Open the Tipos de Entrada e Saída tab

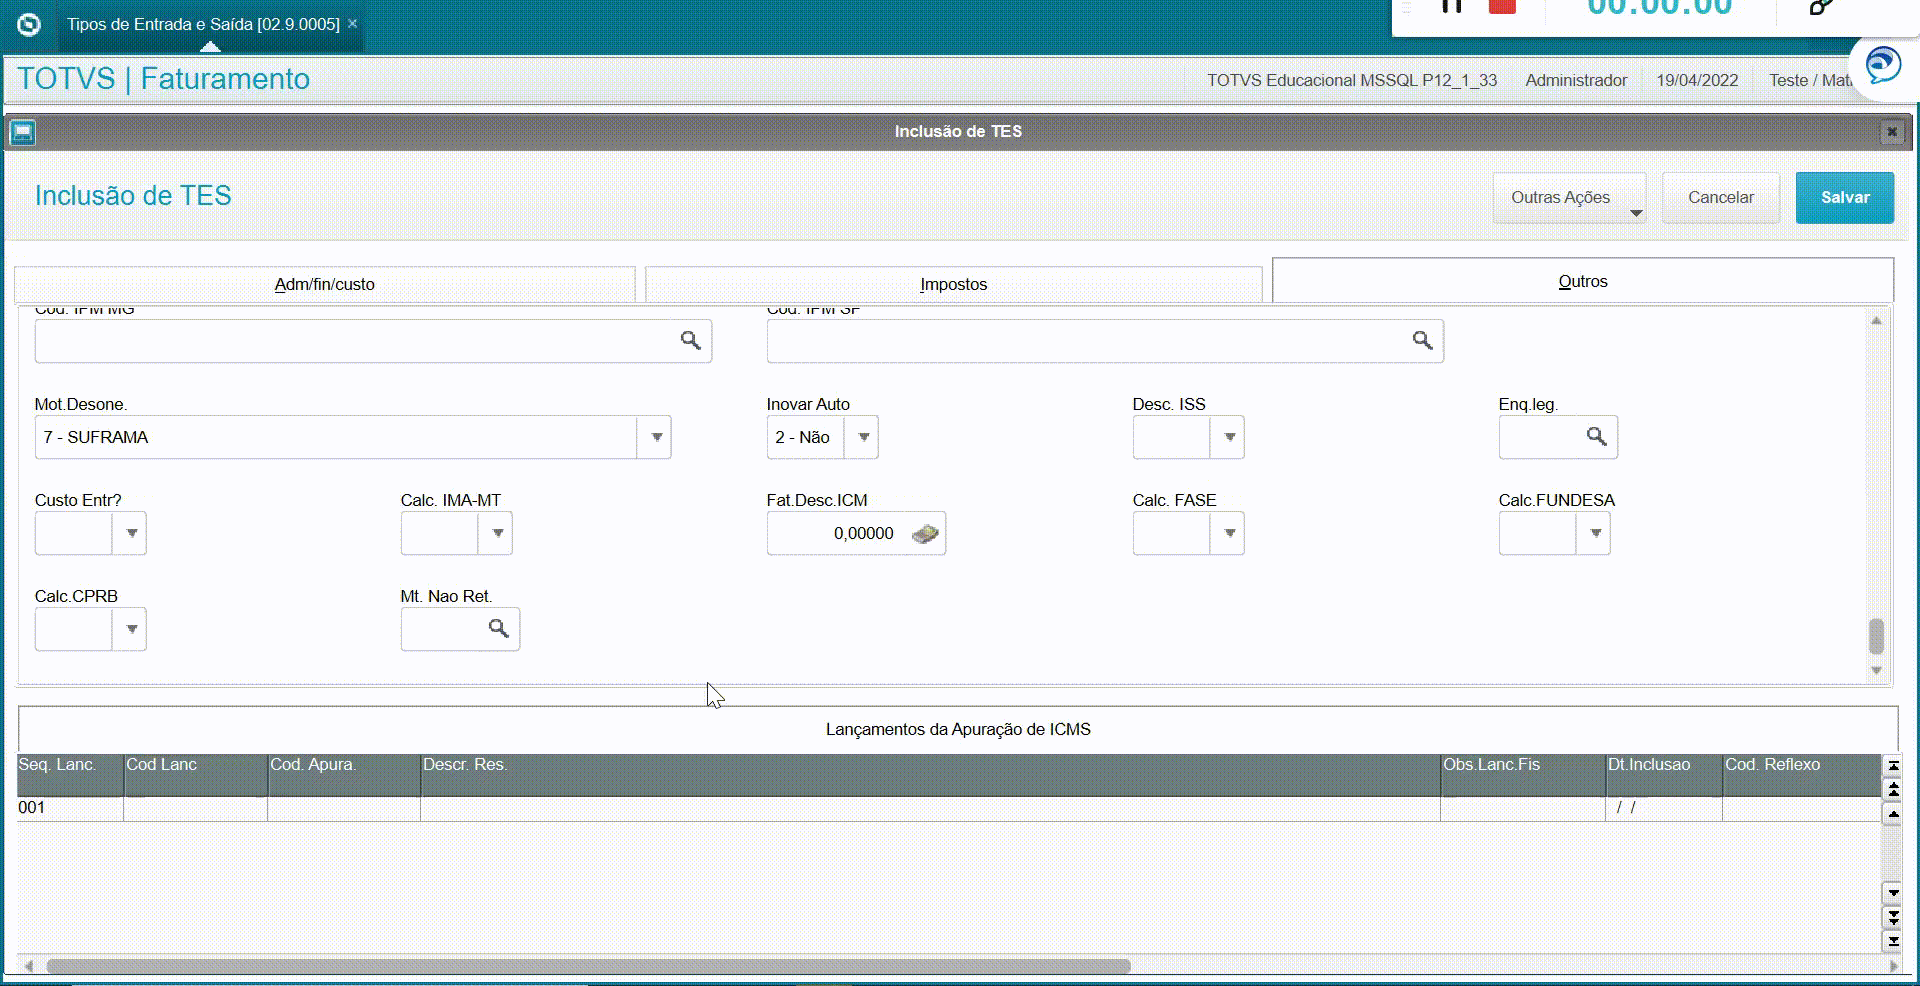click(203, 24)
